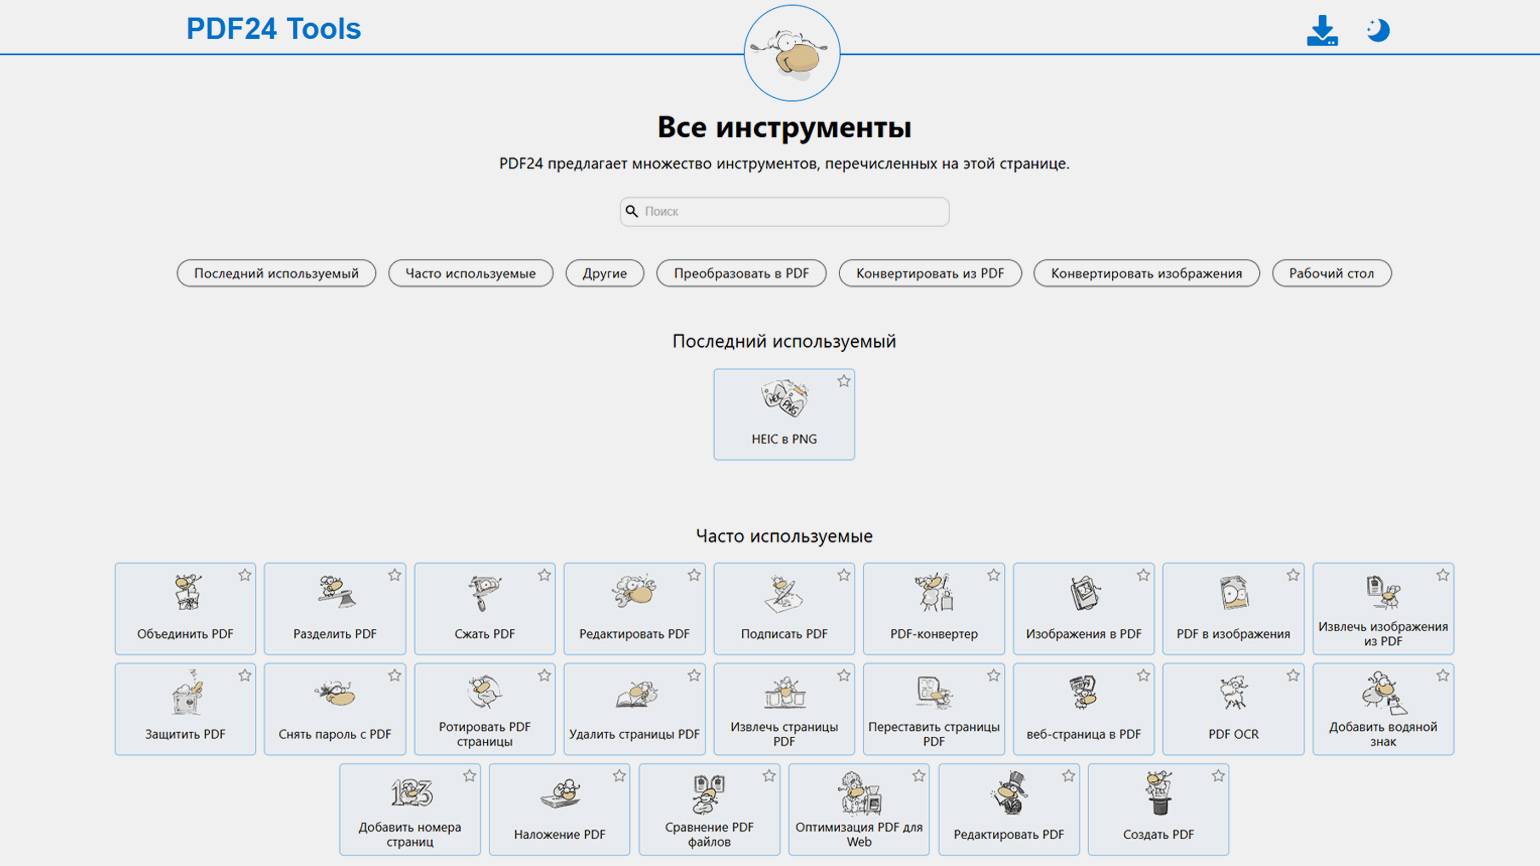The height and width of the screenshot is (866, 1540).
Task: Toggle favorite star on Объединить PDF
Action: tap(245, 575)
